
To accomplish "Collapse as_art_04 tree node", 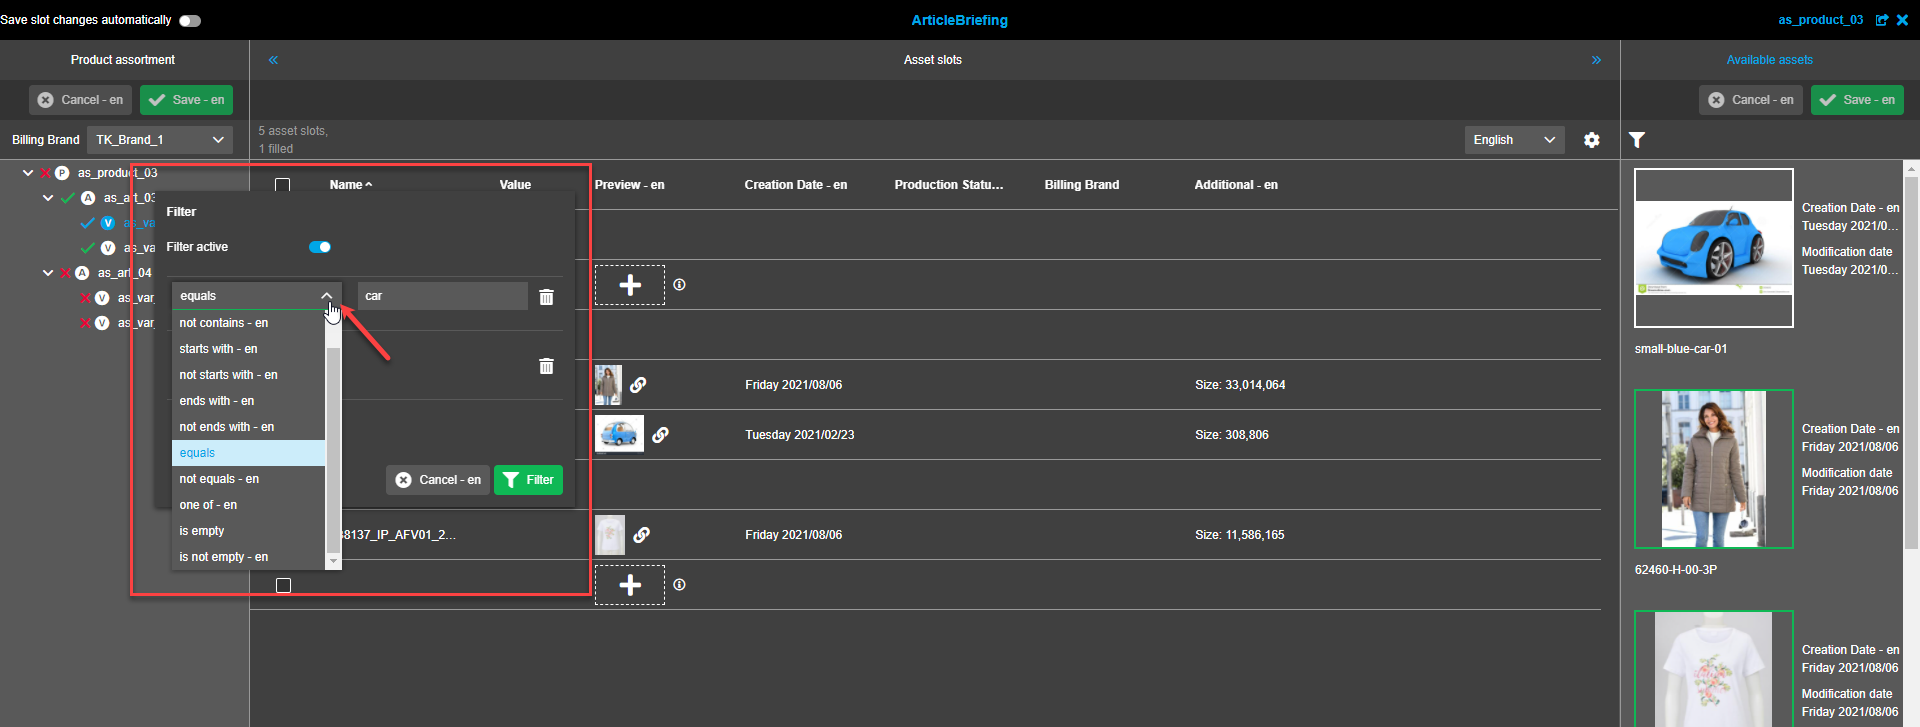I will click(x=48, y=273).
